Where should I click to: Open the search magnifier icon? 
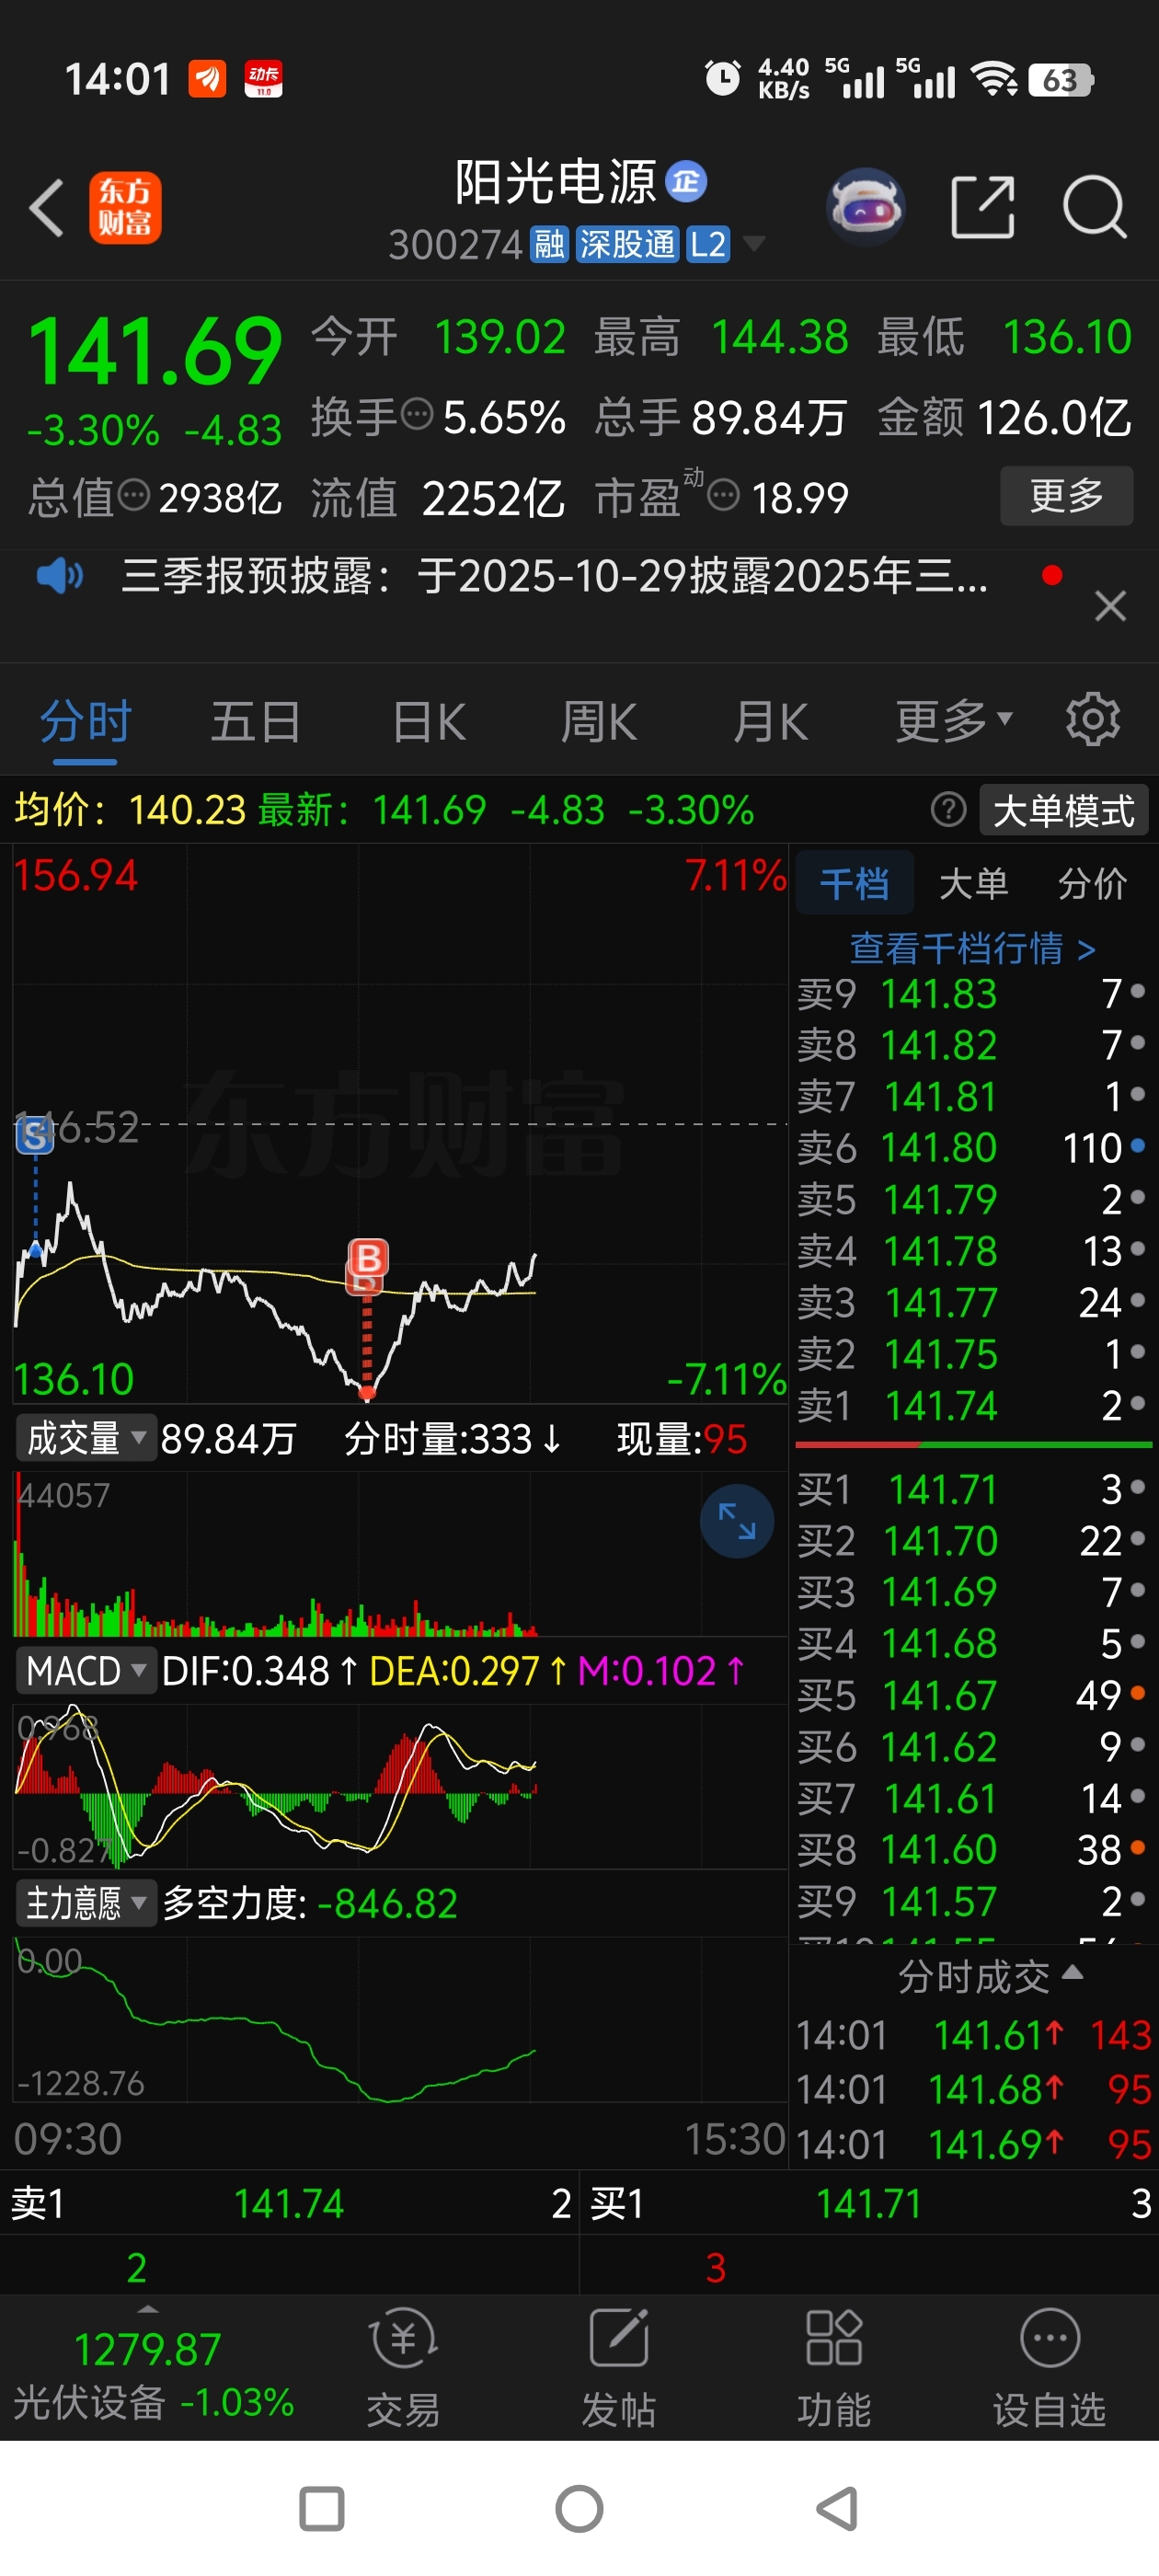[1095, 207]
